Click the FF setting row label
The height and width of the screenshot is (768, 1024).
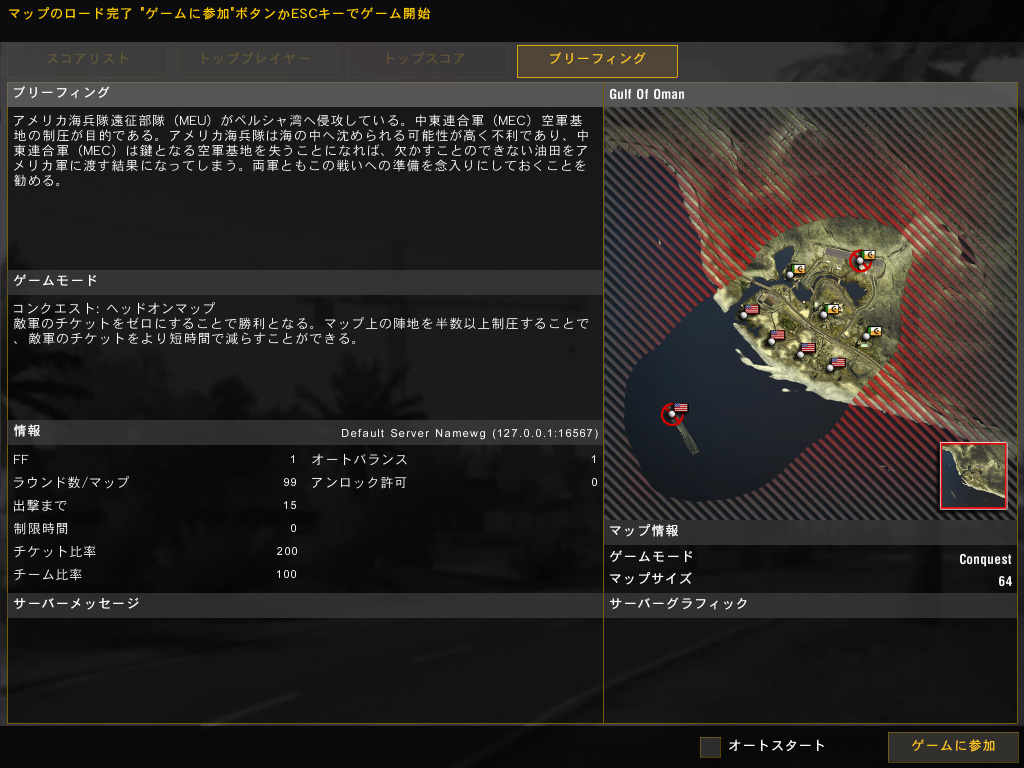pyautogui.click(x=21, y=460)
